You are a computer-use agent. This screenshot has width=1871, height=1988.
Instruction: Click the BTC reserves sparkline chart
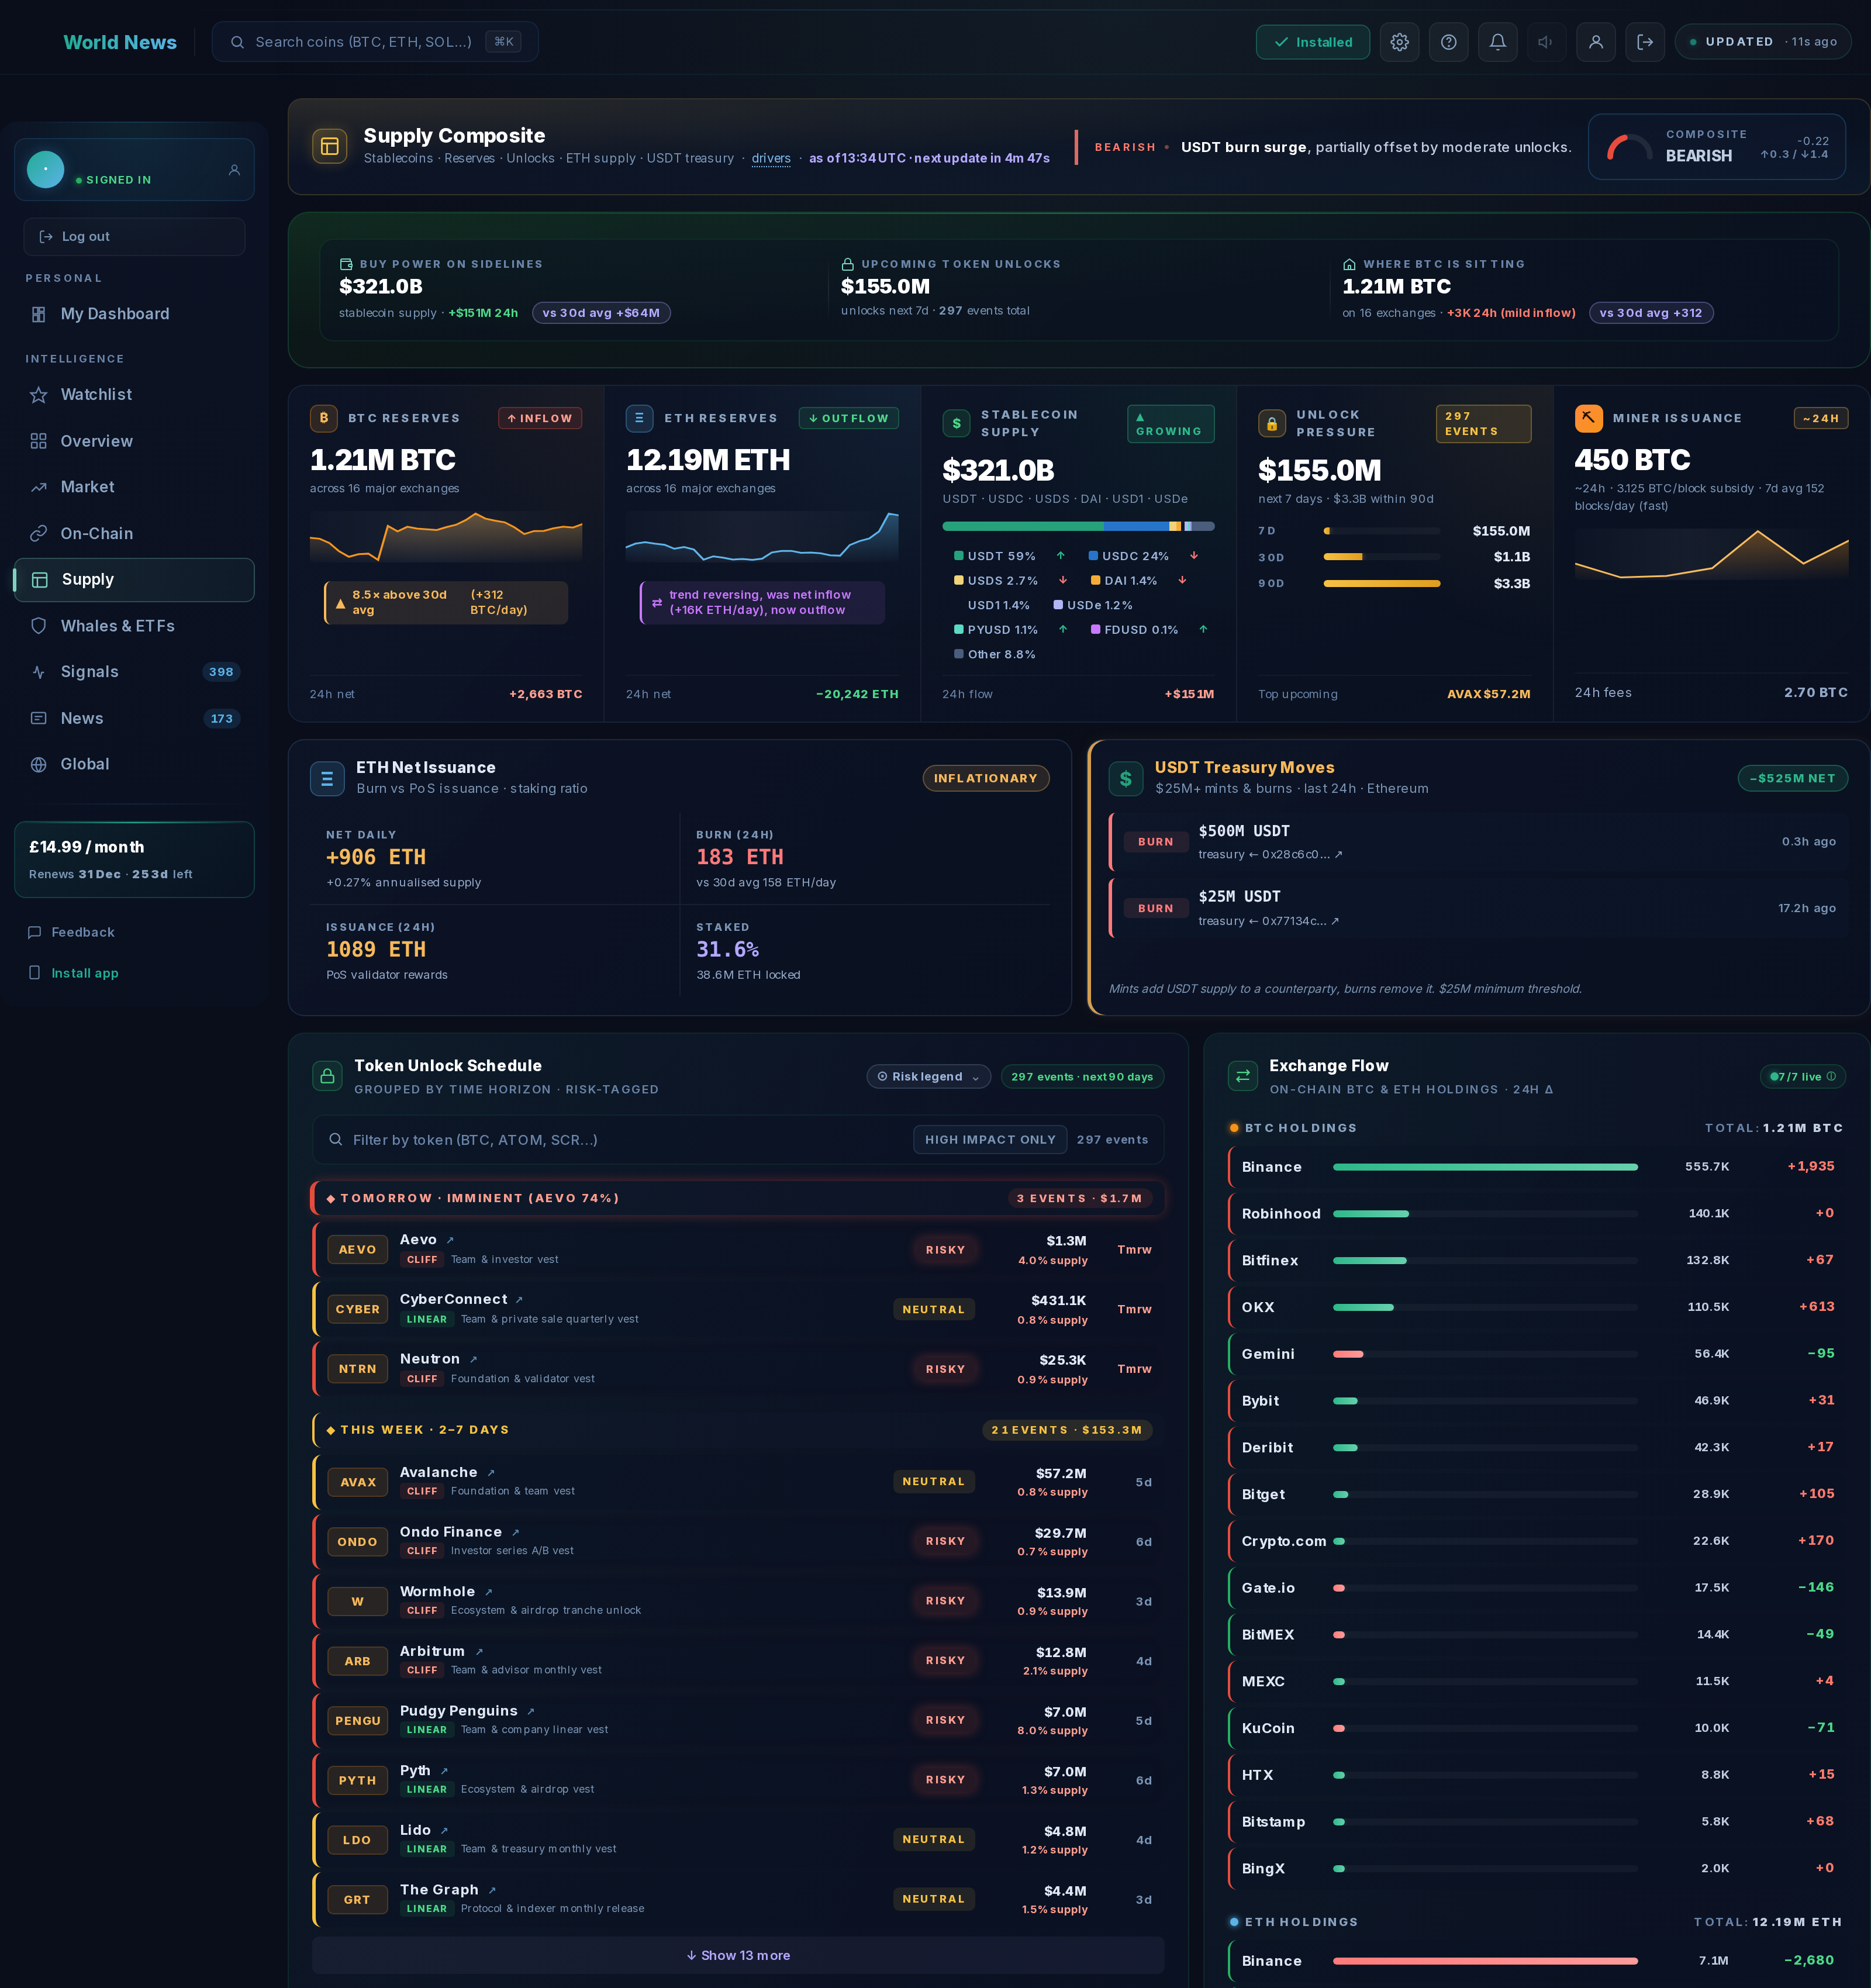point(446,537)
